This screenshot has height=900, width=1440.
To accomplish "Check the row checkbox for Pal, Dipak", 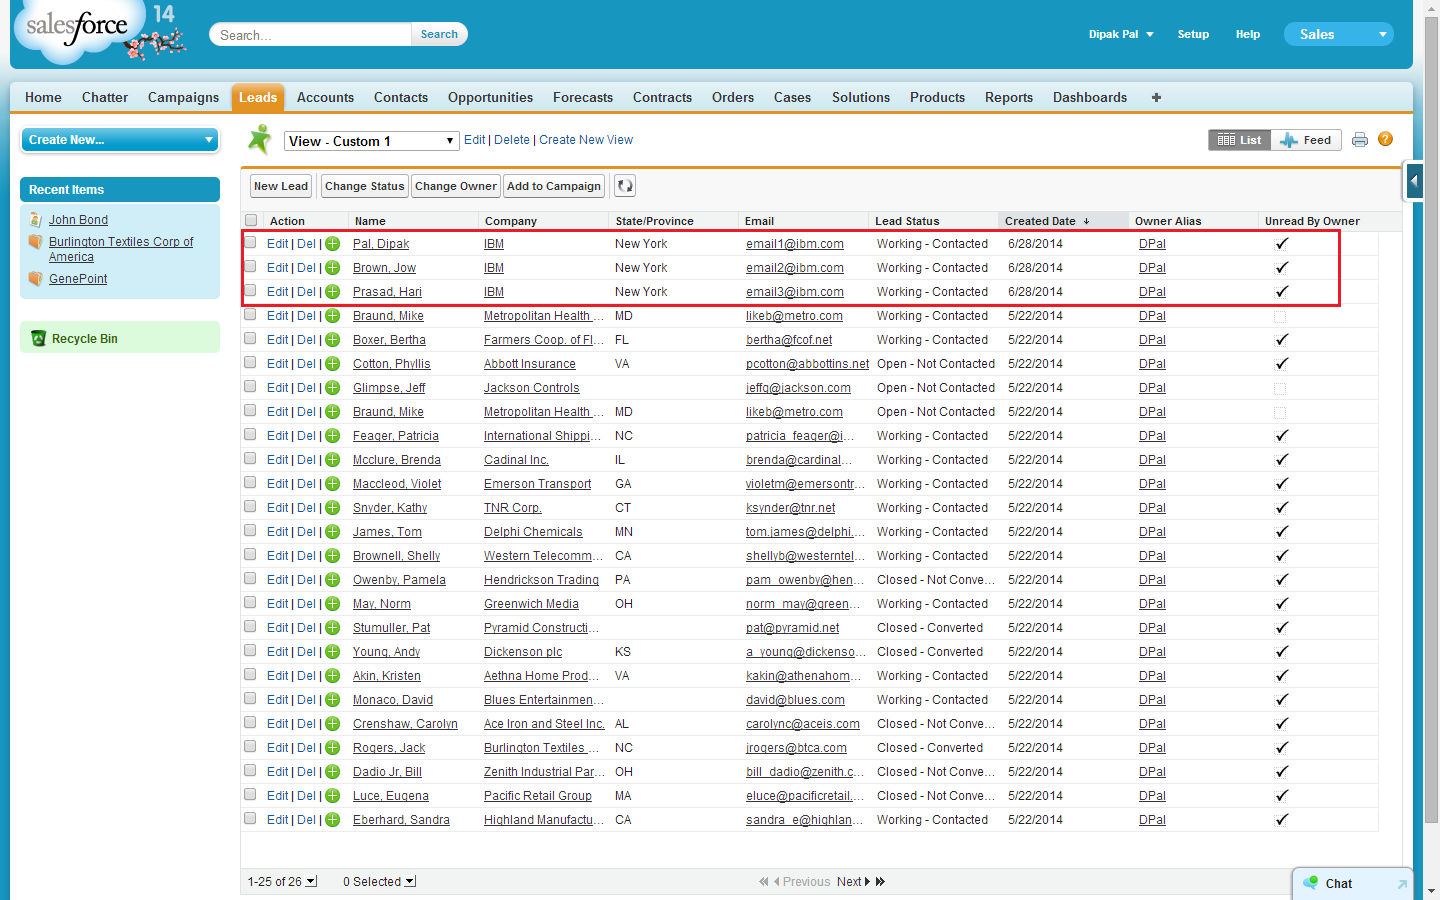I will (x=251, y=243).
